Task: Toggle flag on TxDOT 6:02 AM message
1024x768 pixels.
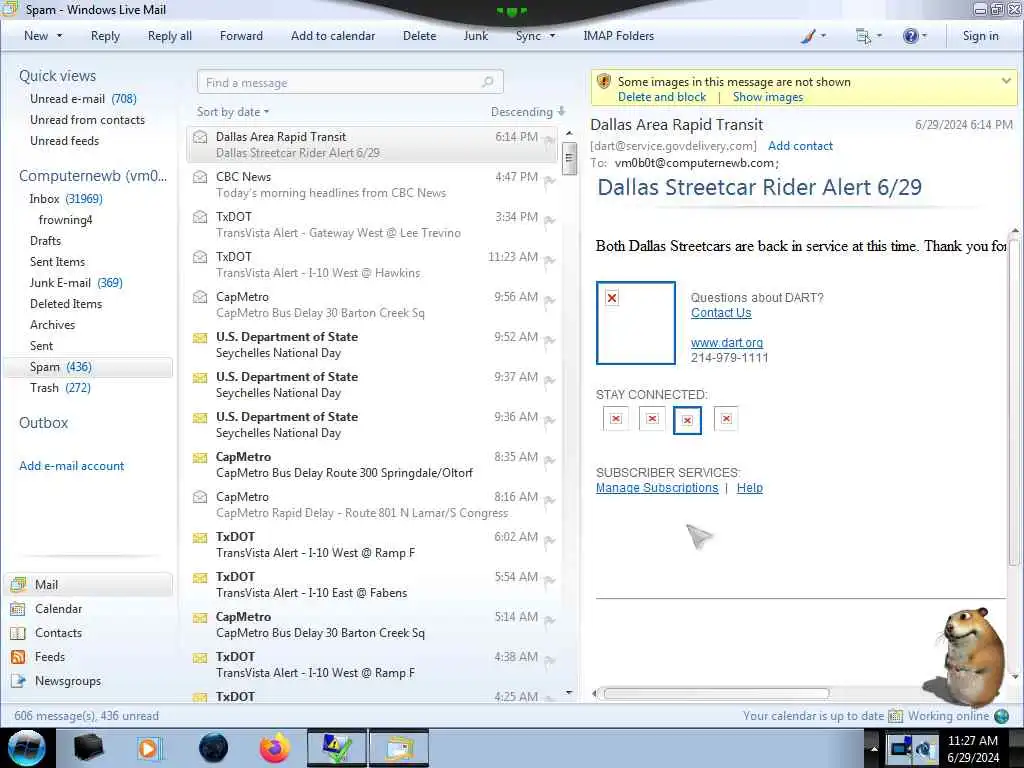Action: (x=549, y=541)
